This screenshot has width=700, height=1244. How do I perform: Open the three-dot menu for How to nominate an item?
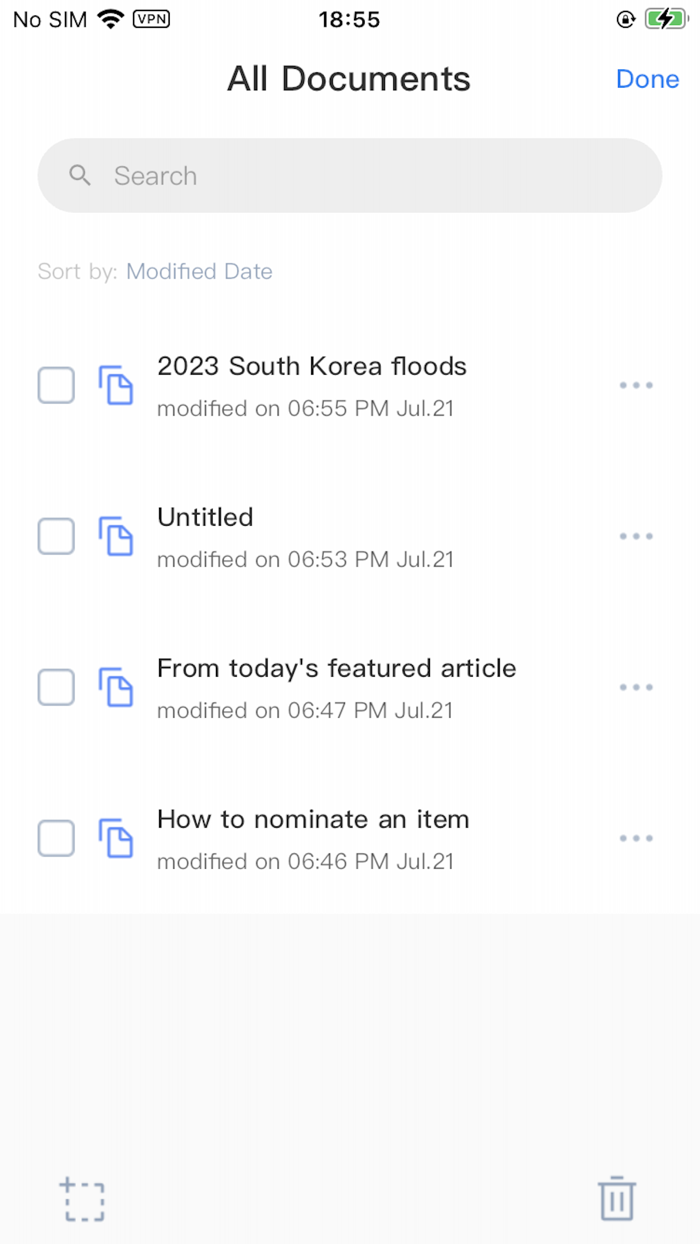point(636,838)
